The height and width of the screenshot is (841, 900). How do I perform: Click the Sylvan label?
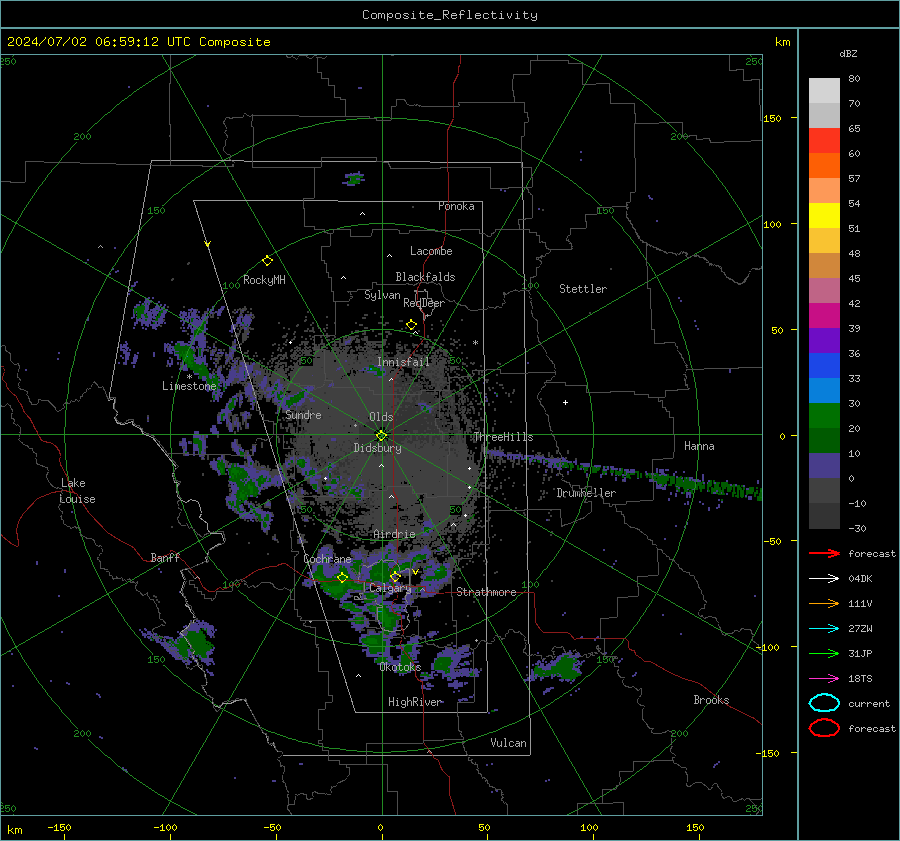pyautogui.click(x=382, y=295)
